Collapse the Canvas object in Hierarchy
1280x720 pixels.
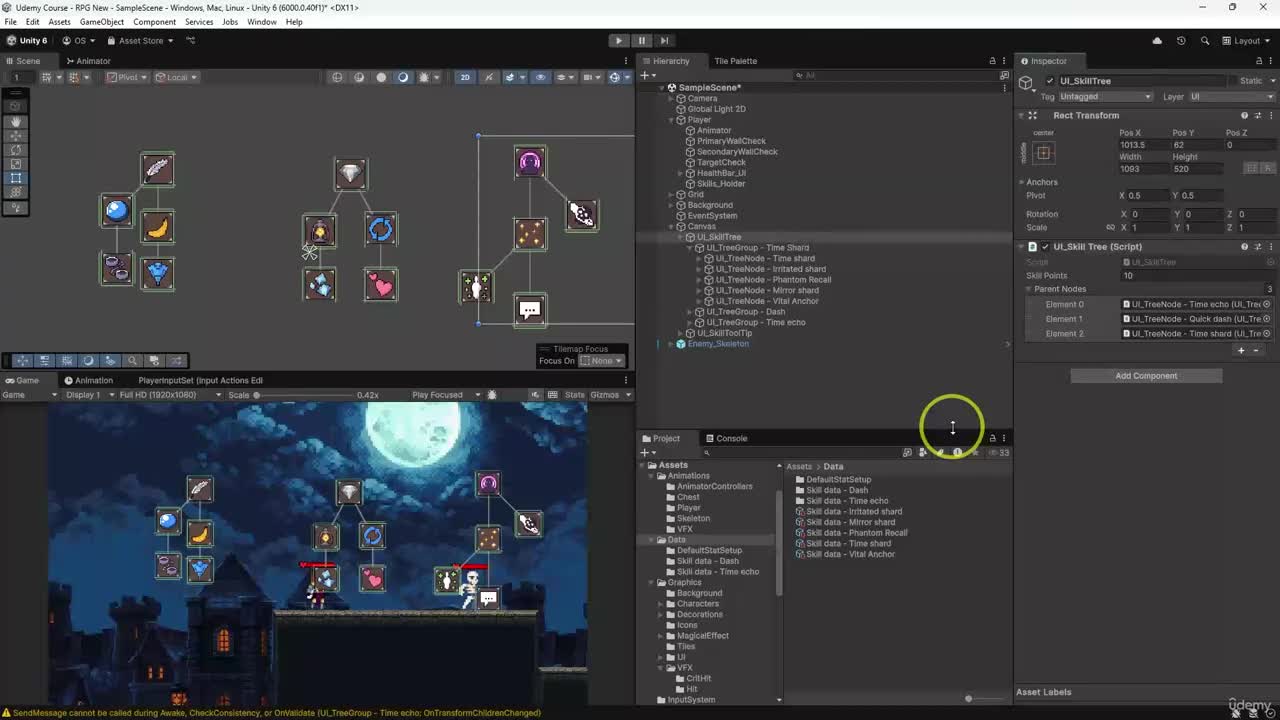pyautogui.click(x=672, y=227)
